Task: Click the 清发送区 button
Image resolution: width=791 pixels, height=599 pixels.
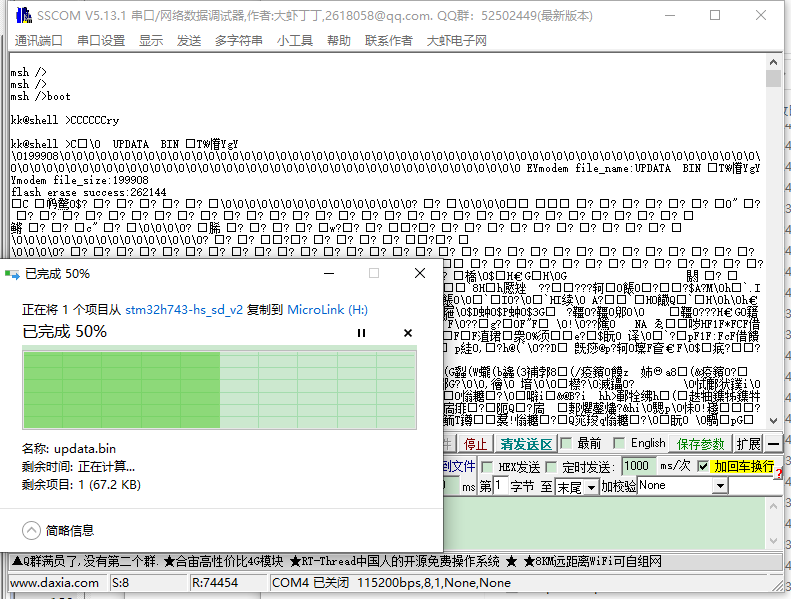Action: pyautogui.click(x=526, y=444)
